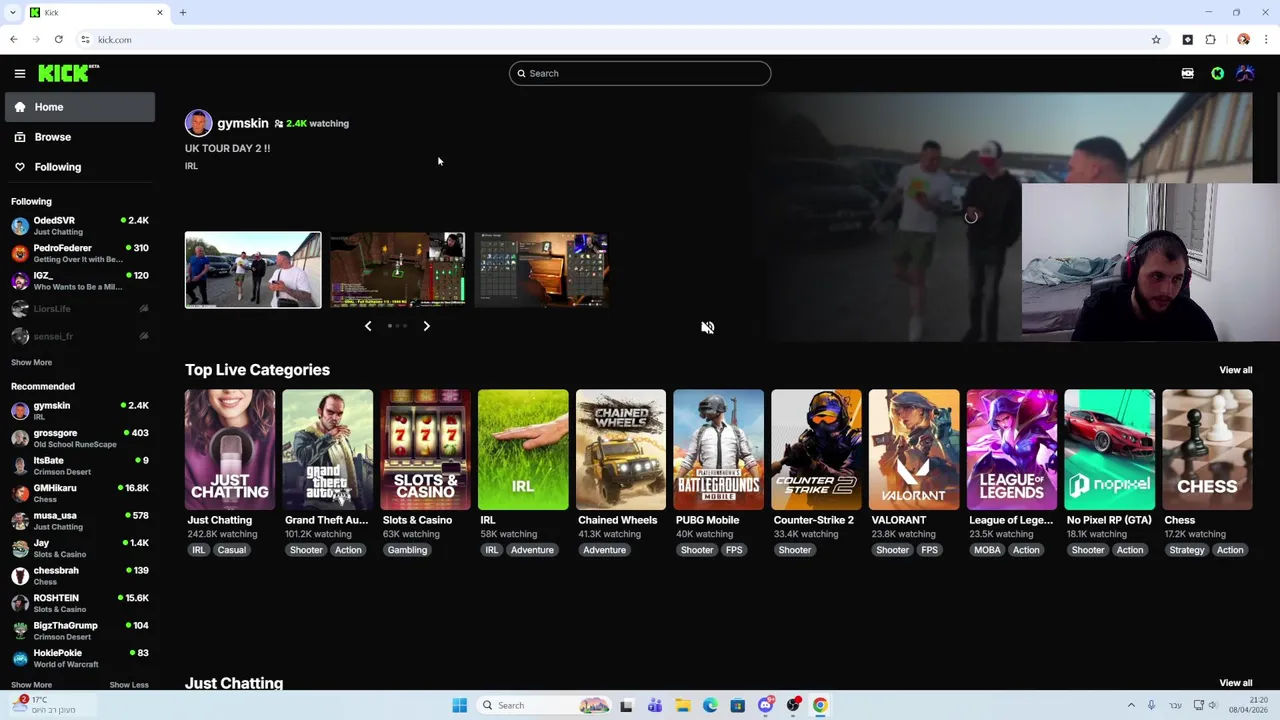The height and width of the screenshot is (720, 1280).
Task: Reload the page
Action: tap(59, 40)
